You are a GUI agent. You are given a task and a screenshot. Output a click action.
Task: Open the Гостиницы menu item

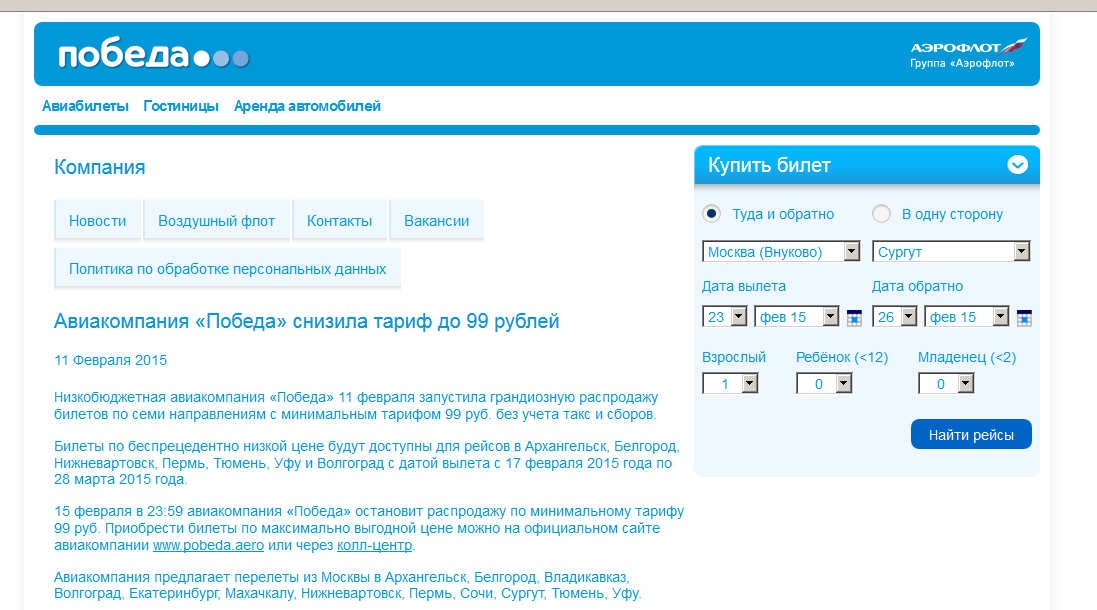(x=181, y=106)
